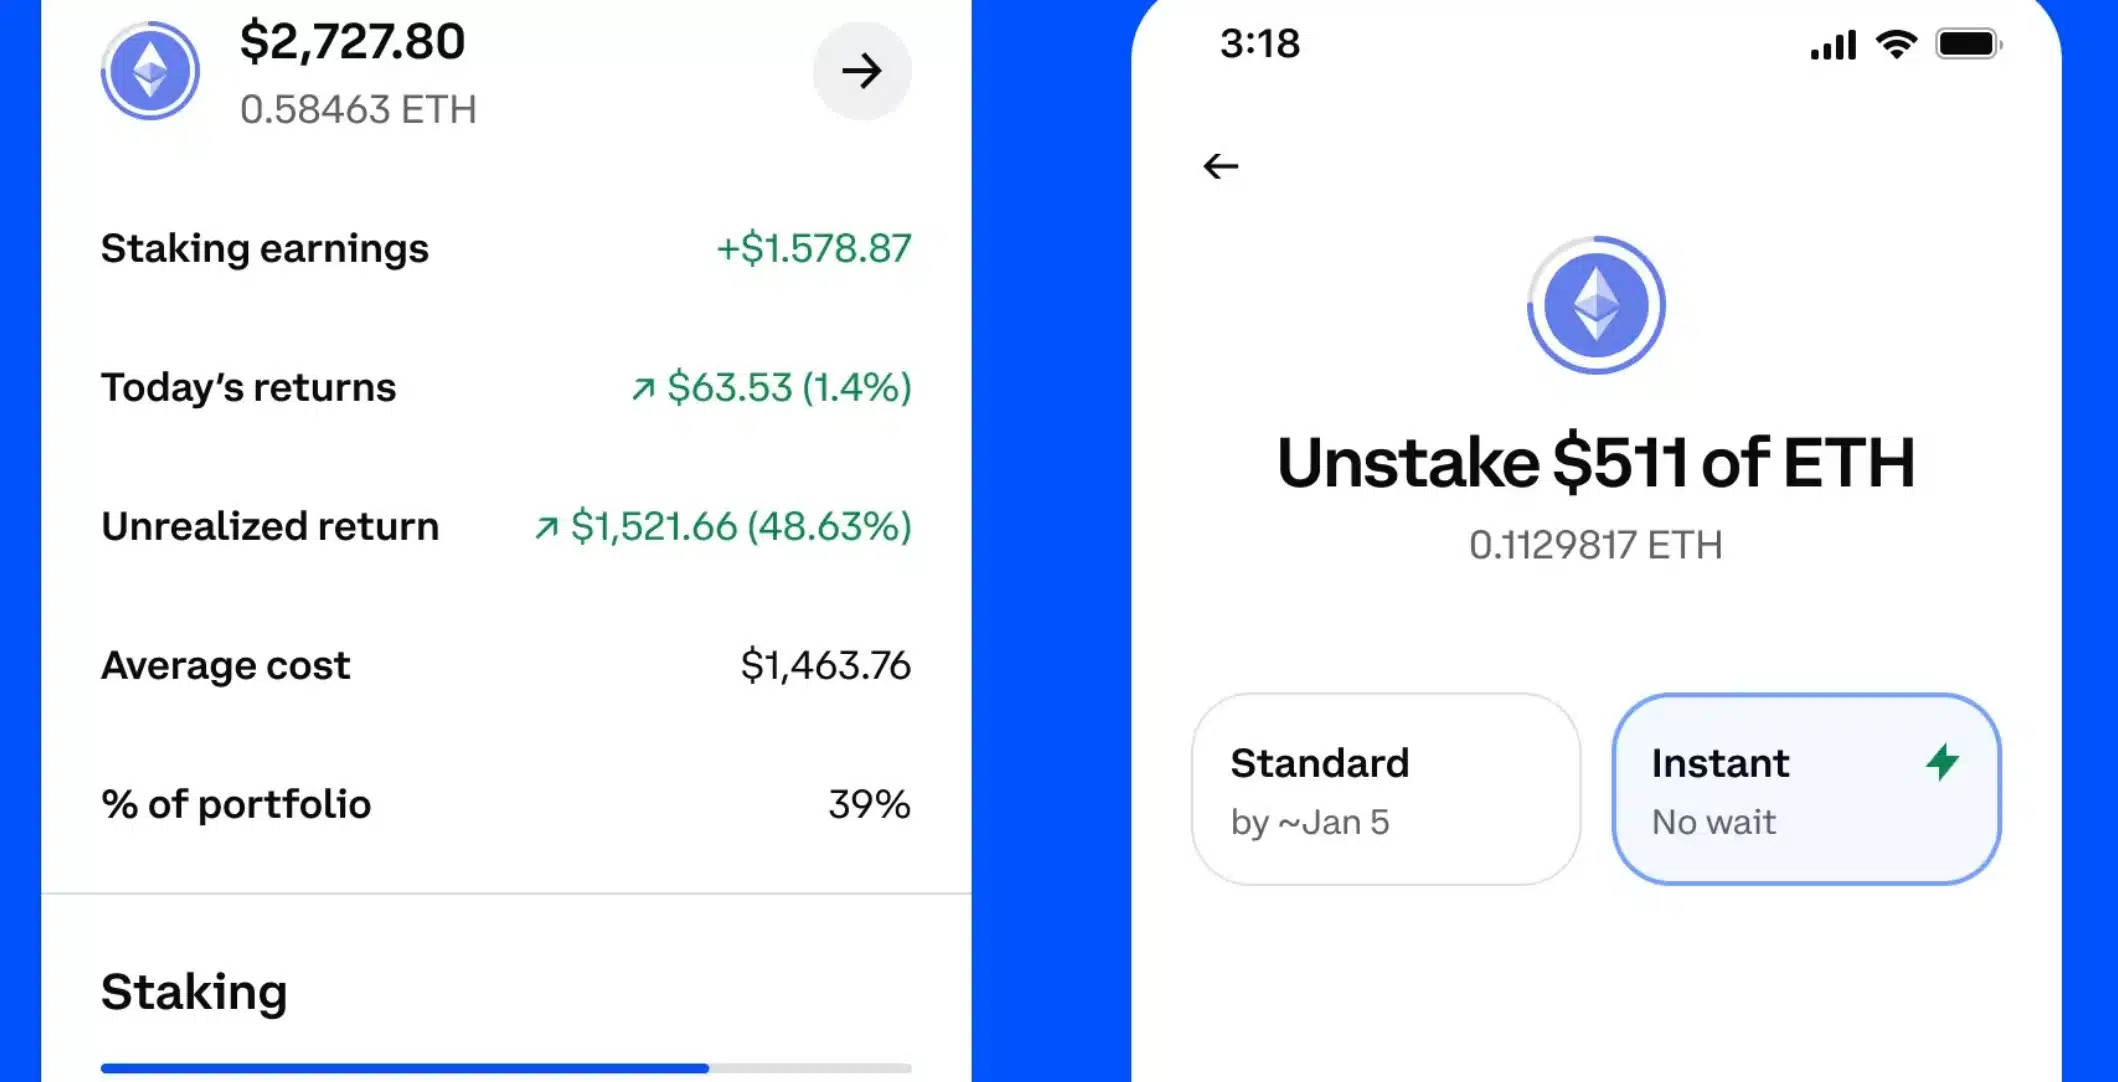Tap the 0.1129817 ETH amount field
The width and height of the screenshot is (2118, 1082).
[x=1594, y=545]
